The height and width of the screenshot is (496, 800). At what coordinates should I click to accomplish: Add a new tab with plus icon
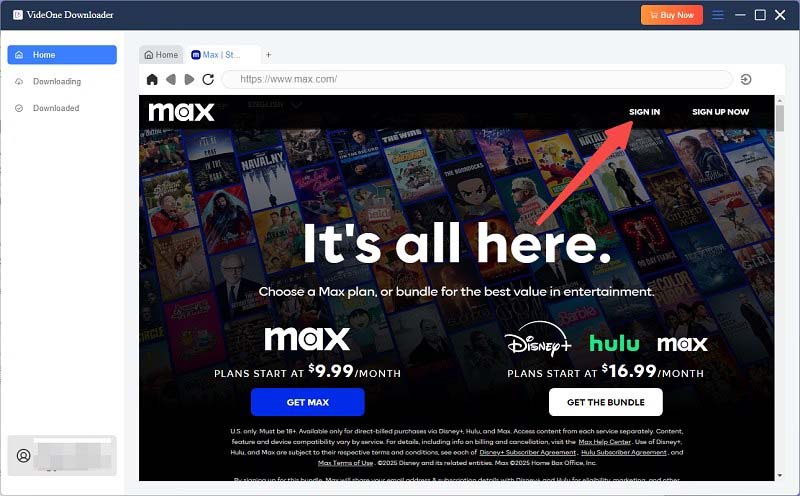click(268, 55)
